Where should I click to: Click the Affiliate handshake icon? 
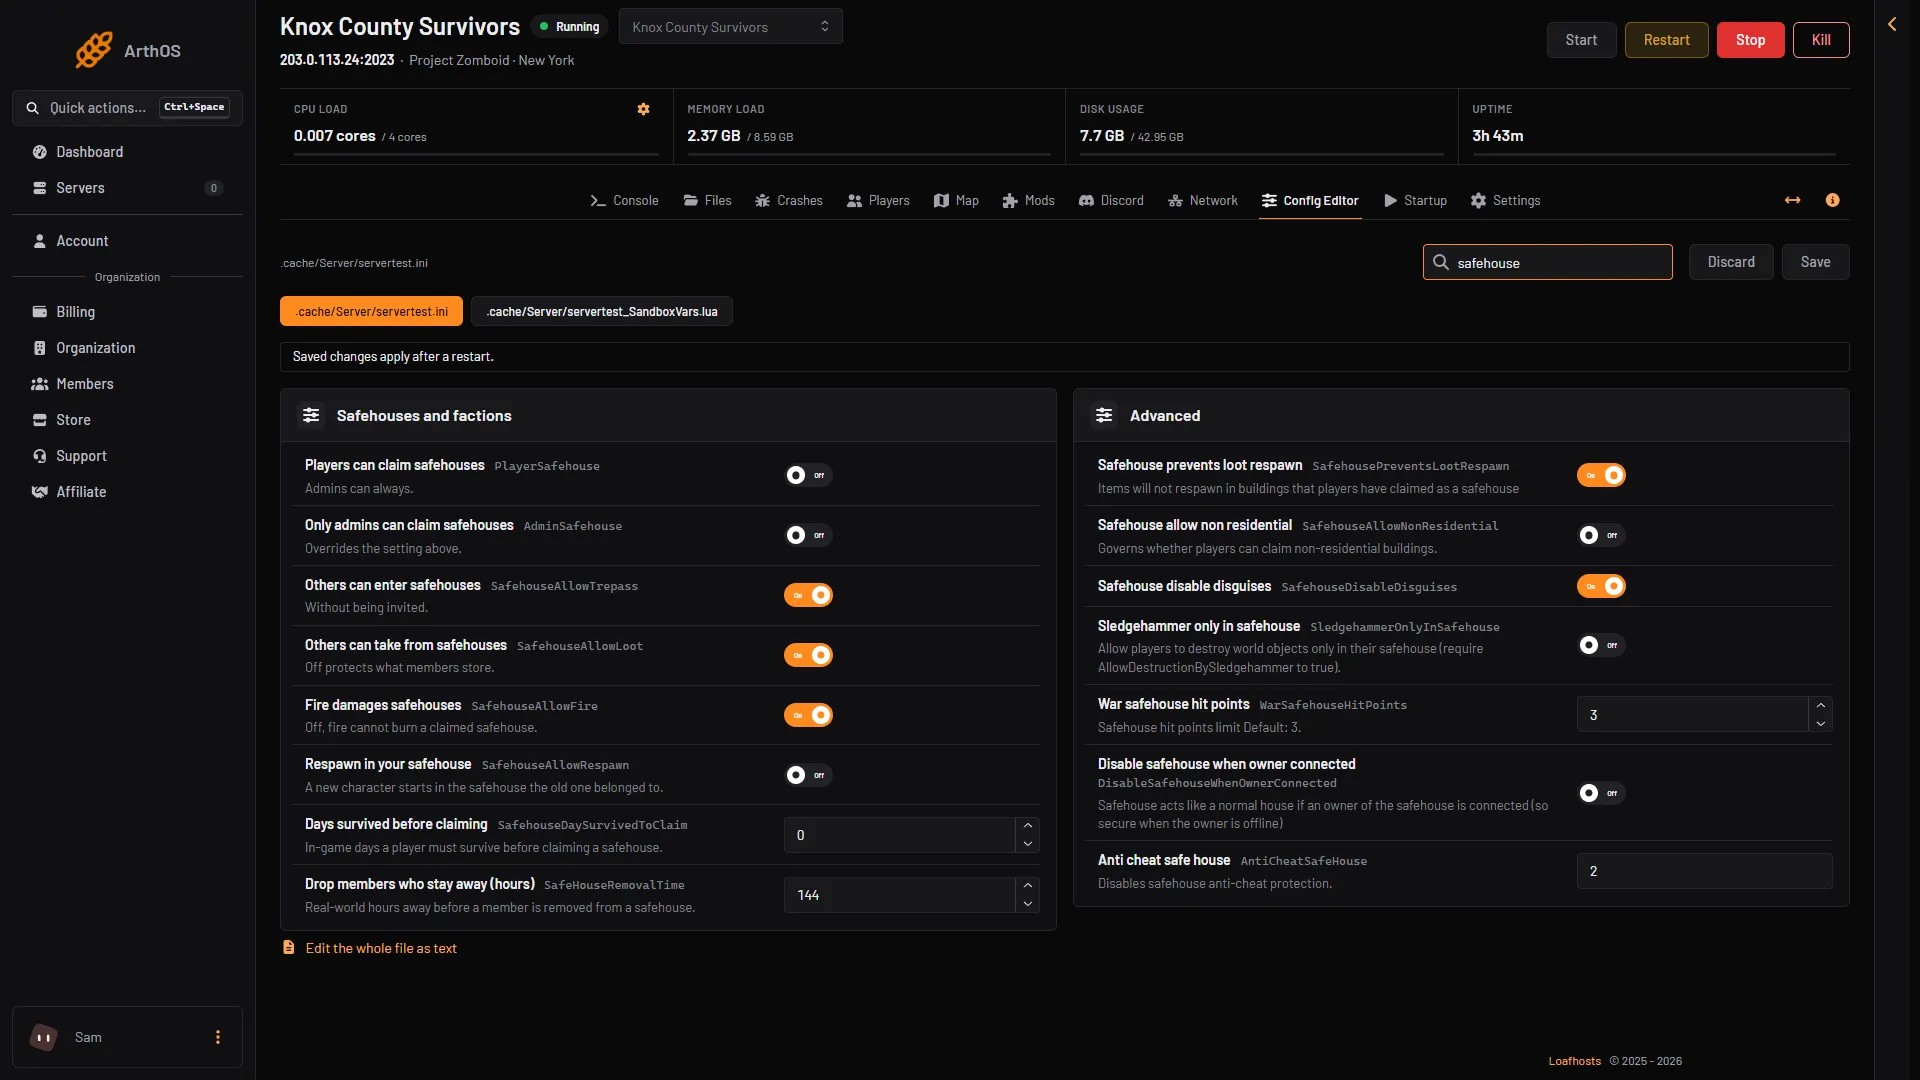click(40, 492)
